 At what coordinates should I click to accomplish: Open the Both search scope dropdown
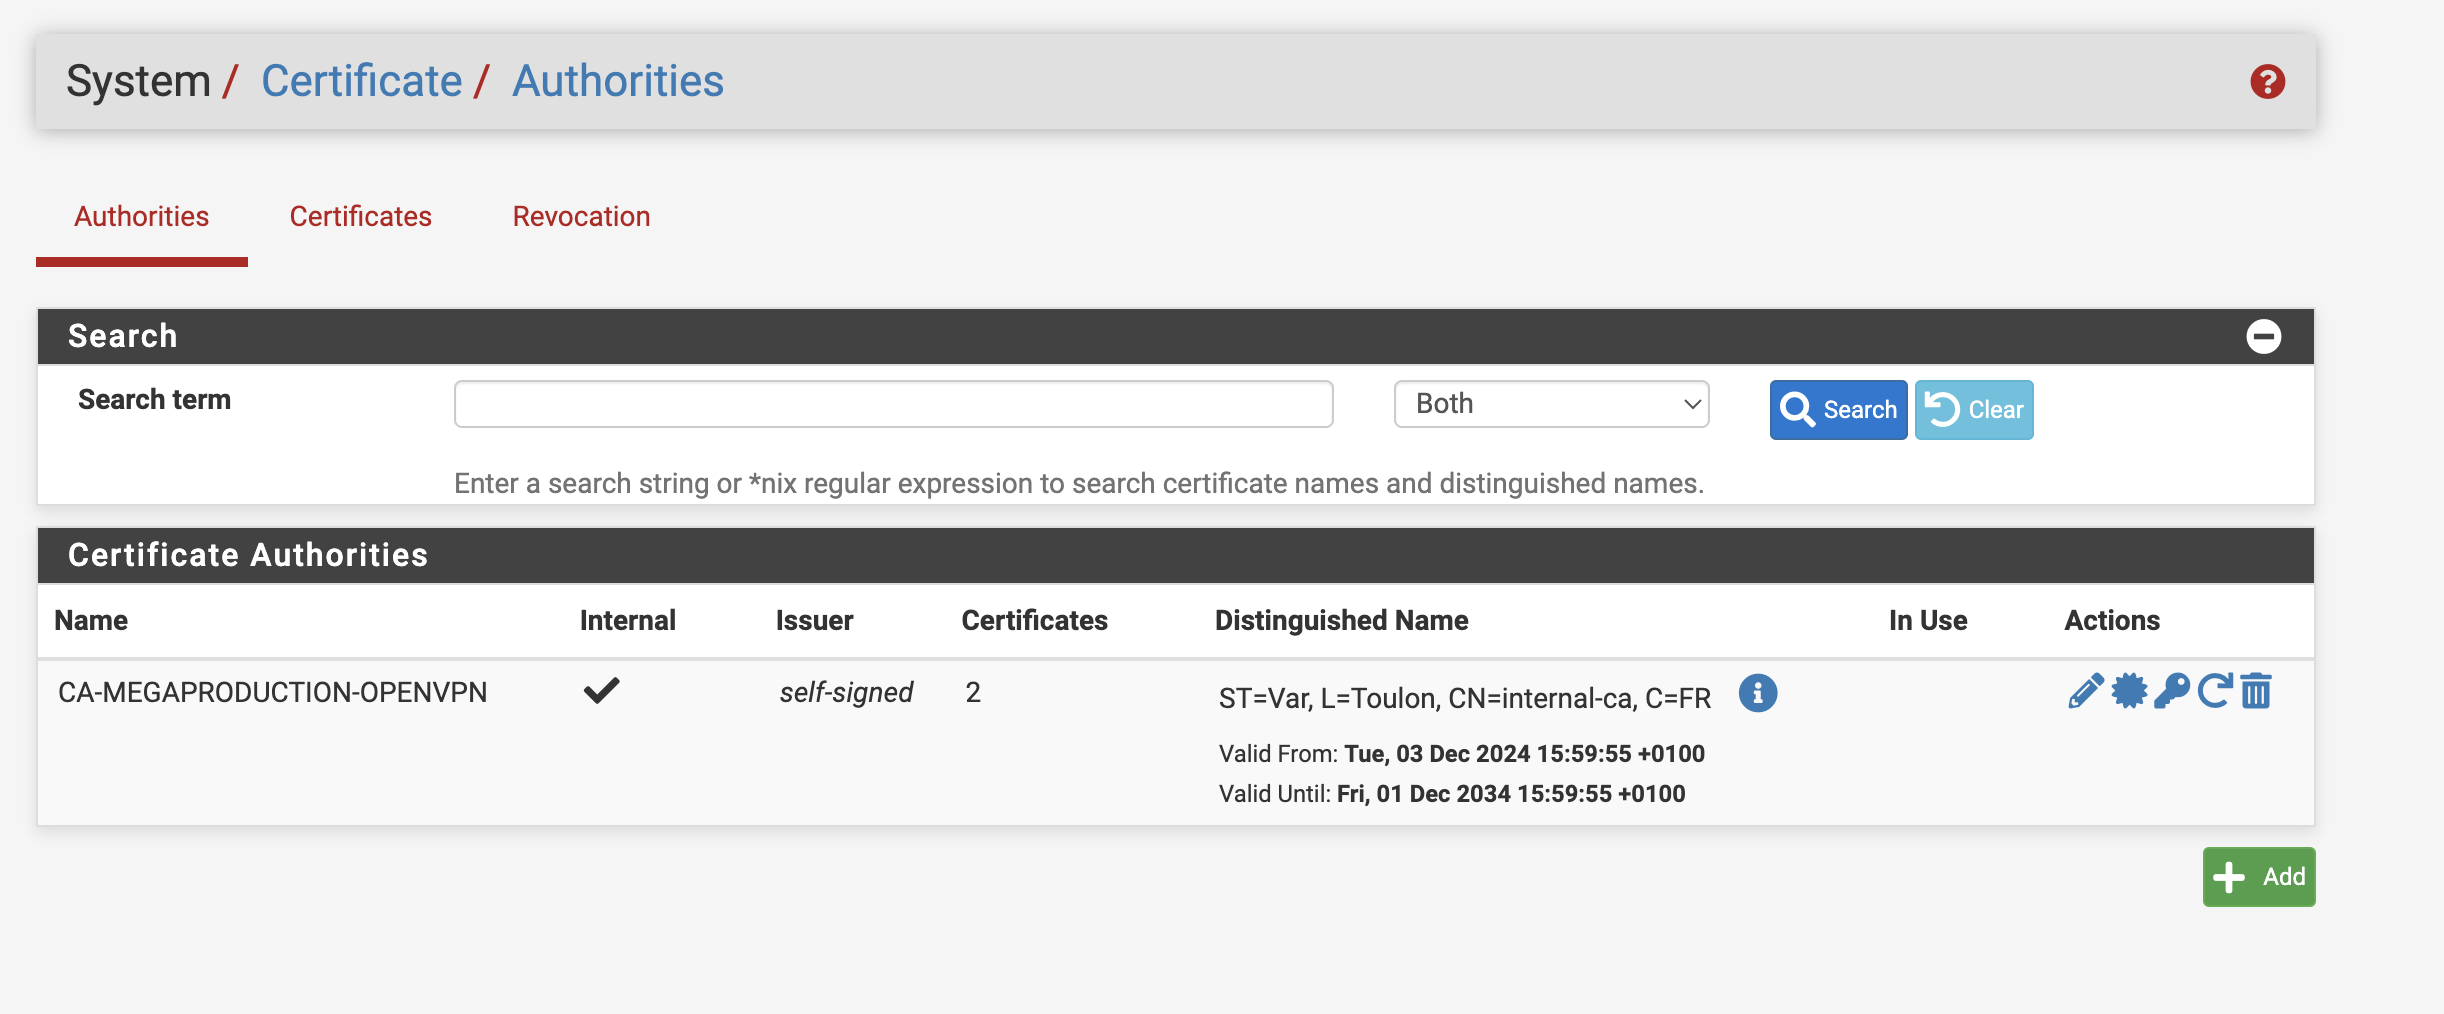[1551, 404]
